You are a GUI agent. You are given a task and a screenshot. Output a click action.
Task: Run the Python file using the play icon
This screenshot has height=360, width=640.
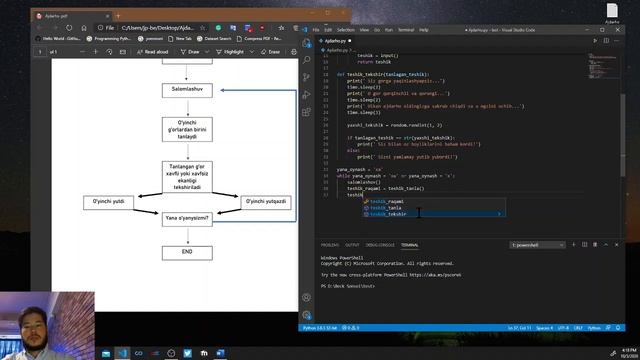595,41
